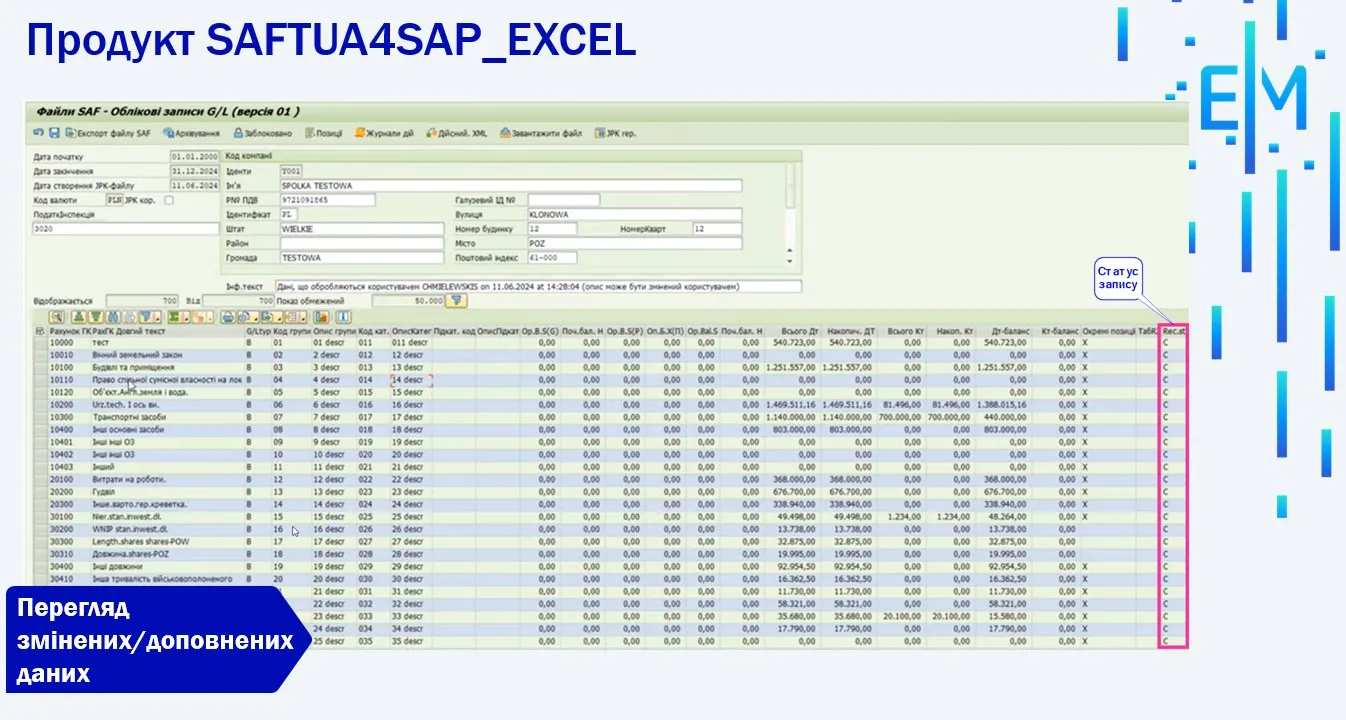Click the select-all icon at the grid's top-left corner
The image size is (1346, 720).
(x=39, y=331)
